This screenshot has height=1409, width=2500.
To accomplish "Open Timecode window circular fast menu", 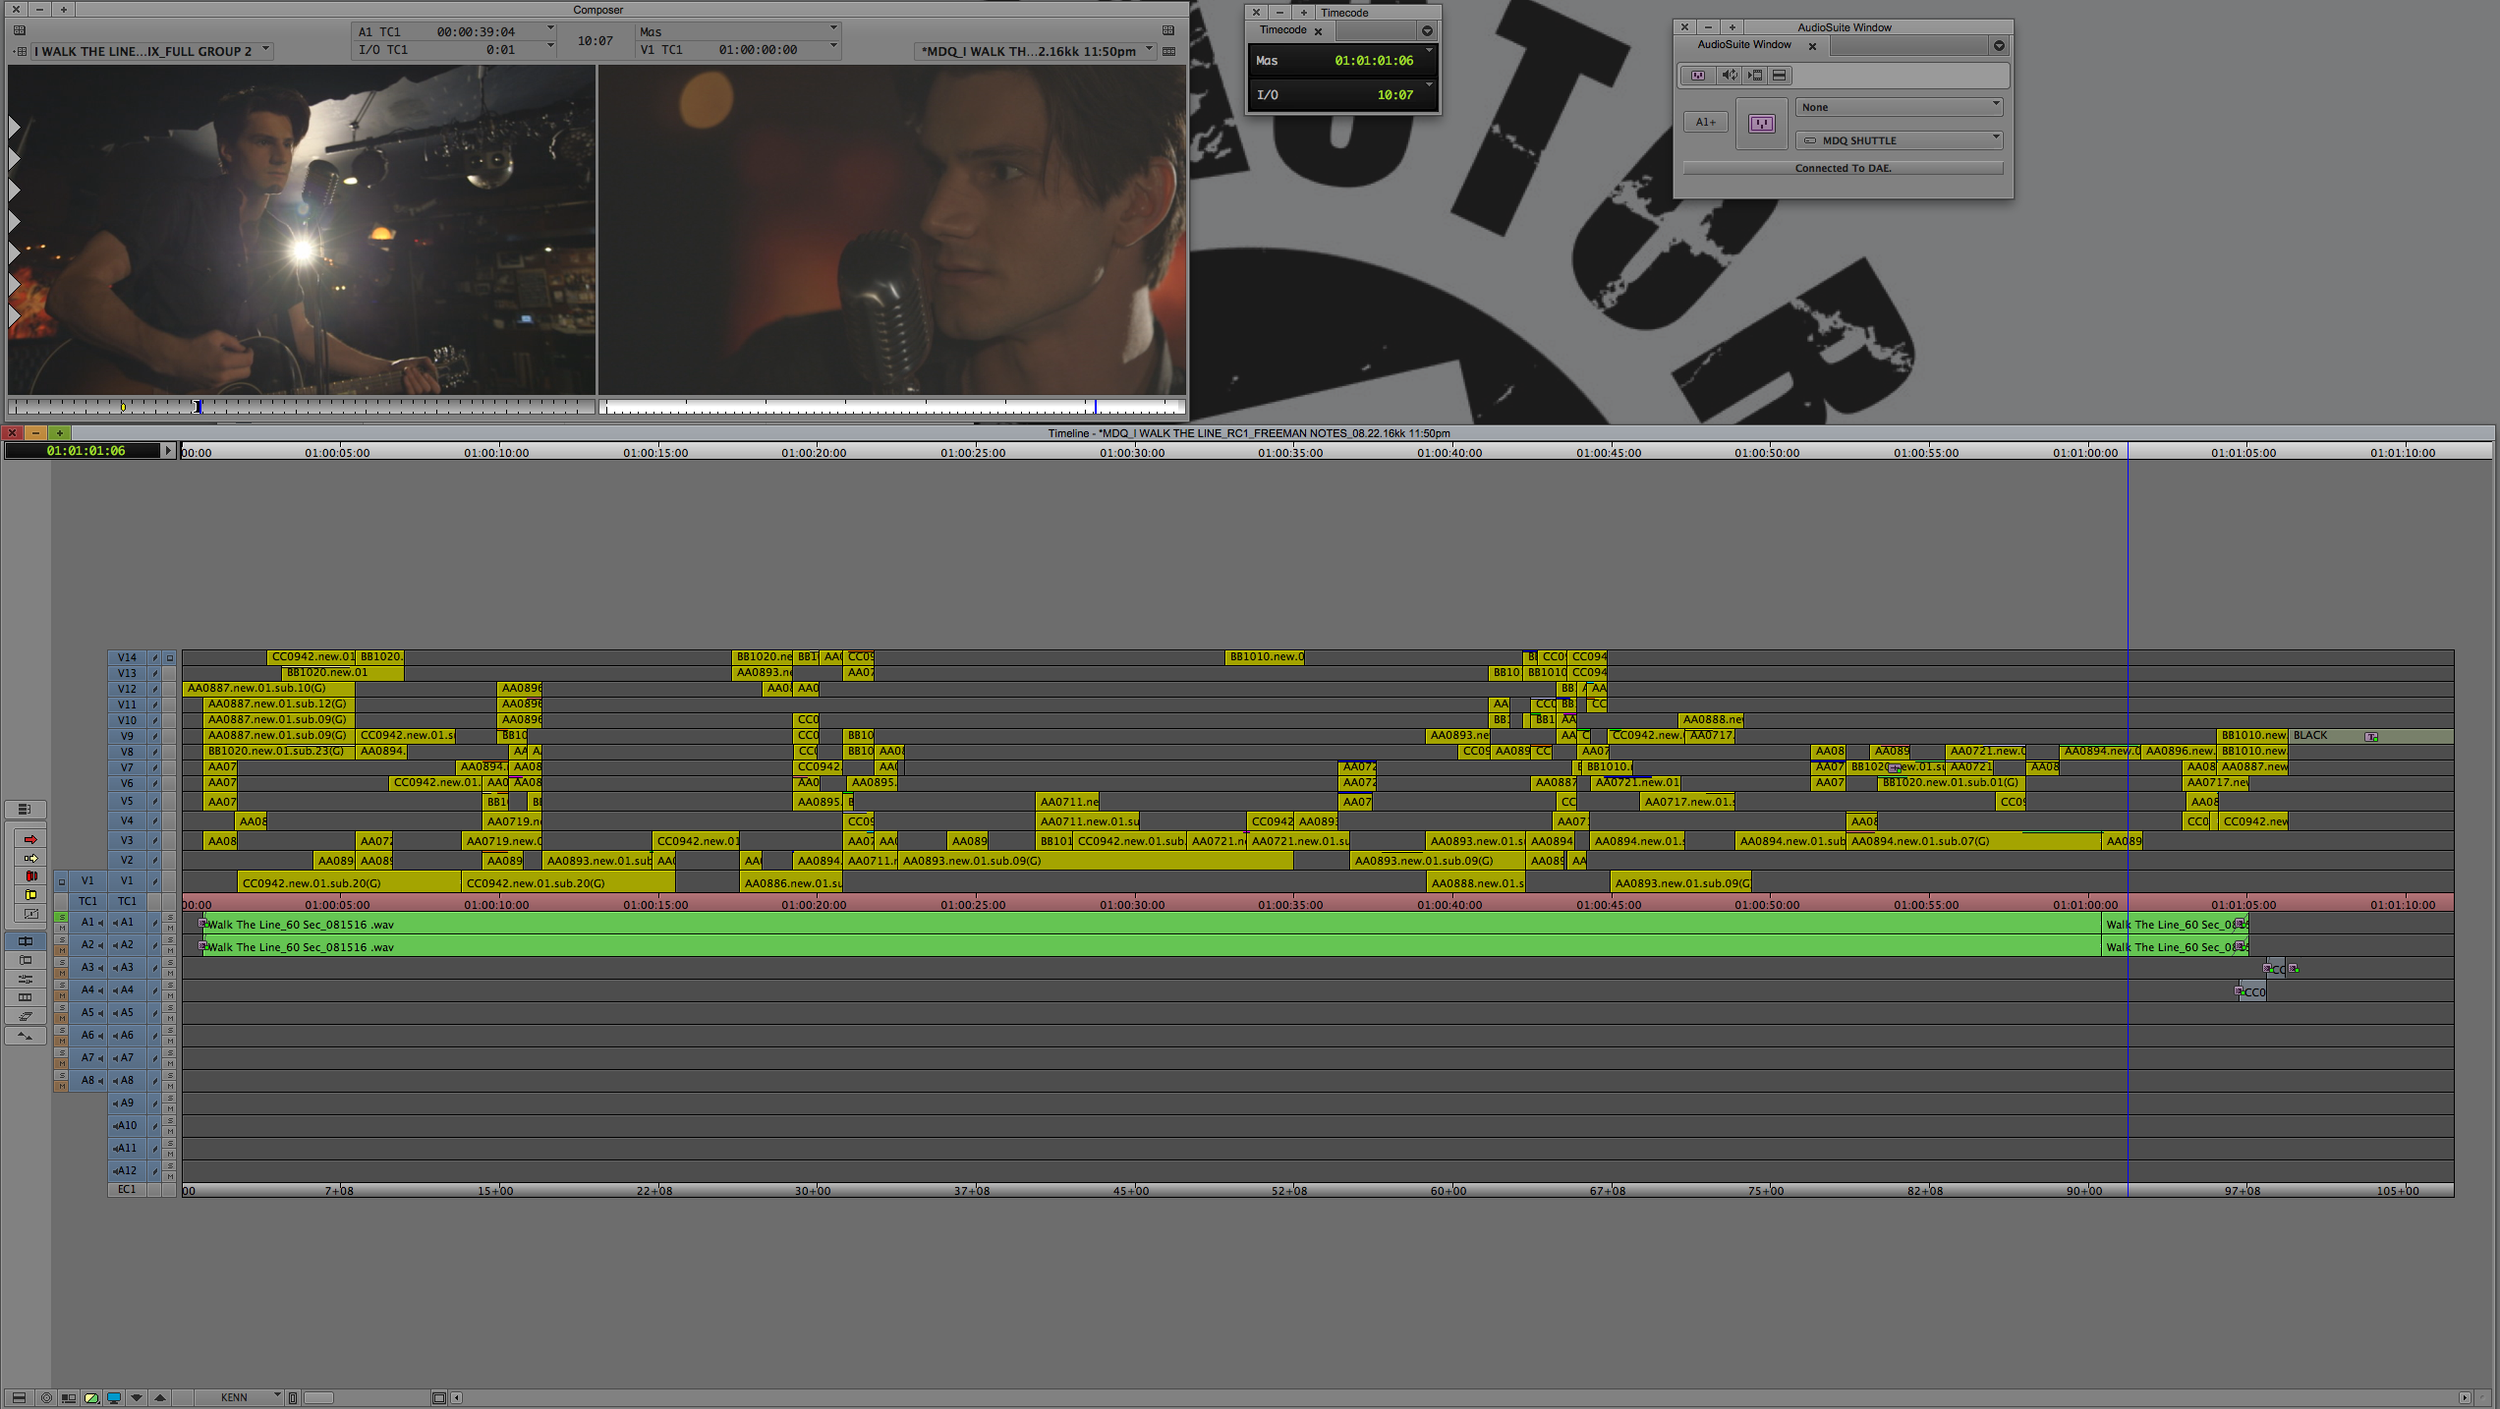I will (1427, 31).
